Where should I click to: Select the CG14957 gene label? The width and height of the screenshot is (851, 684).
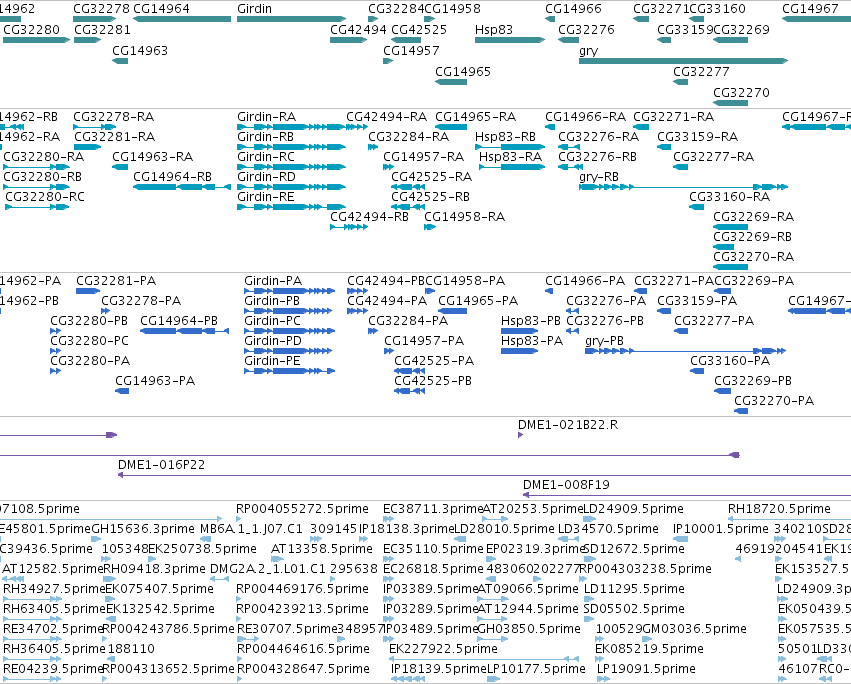(x=411, y=50)
